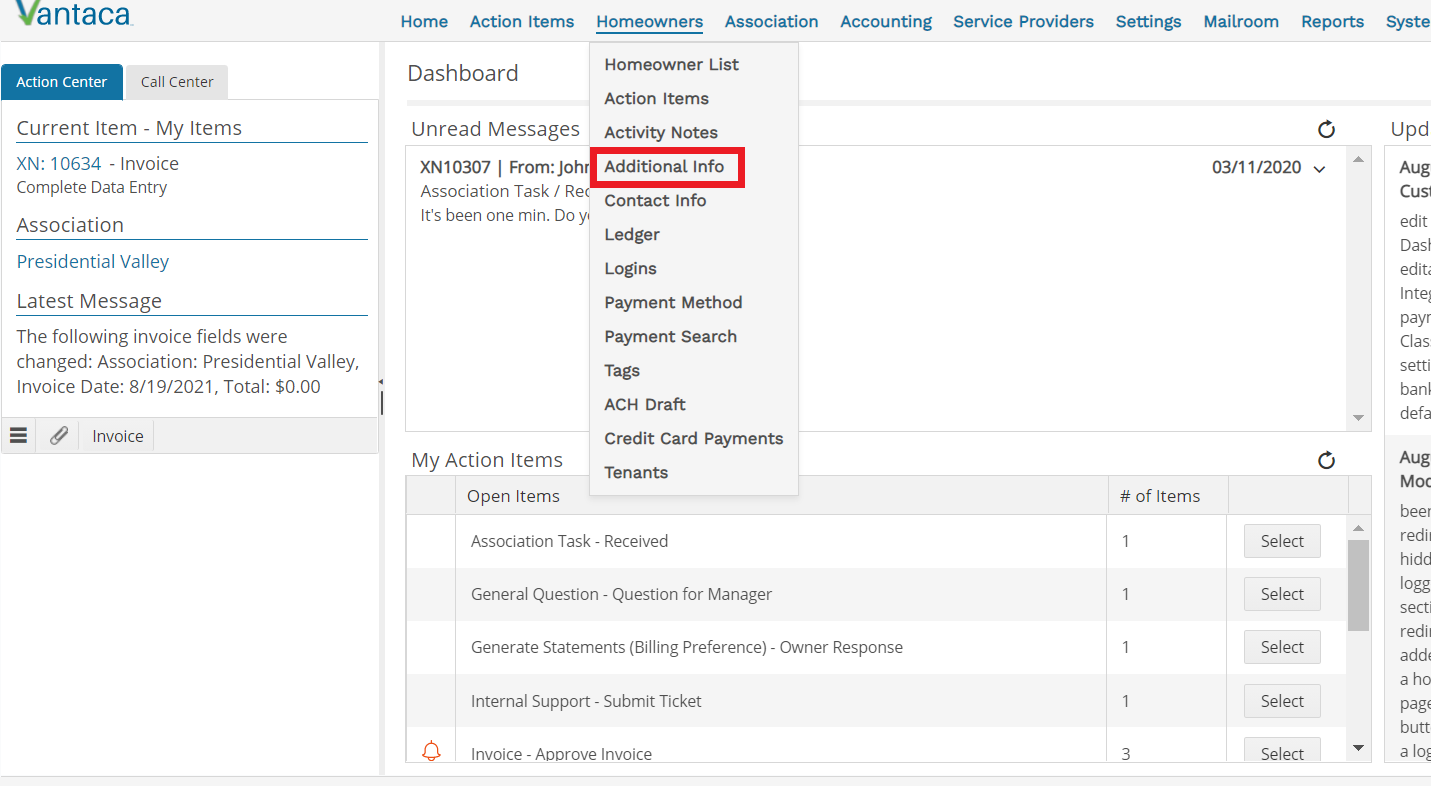Select the Association Task - Received item
Screen dimensions: 1431x786
click(x=1281, y=540)
